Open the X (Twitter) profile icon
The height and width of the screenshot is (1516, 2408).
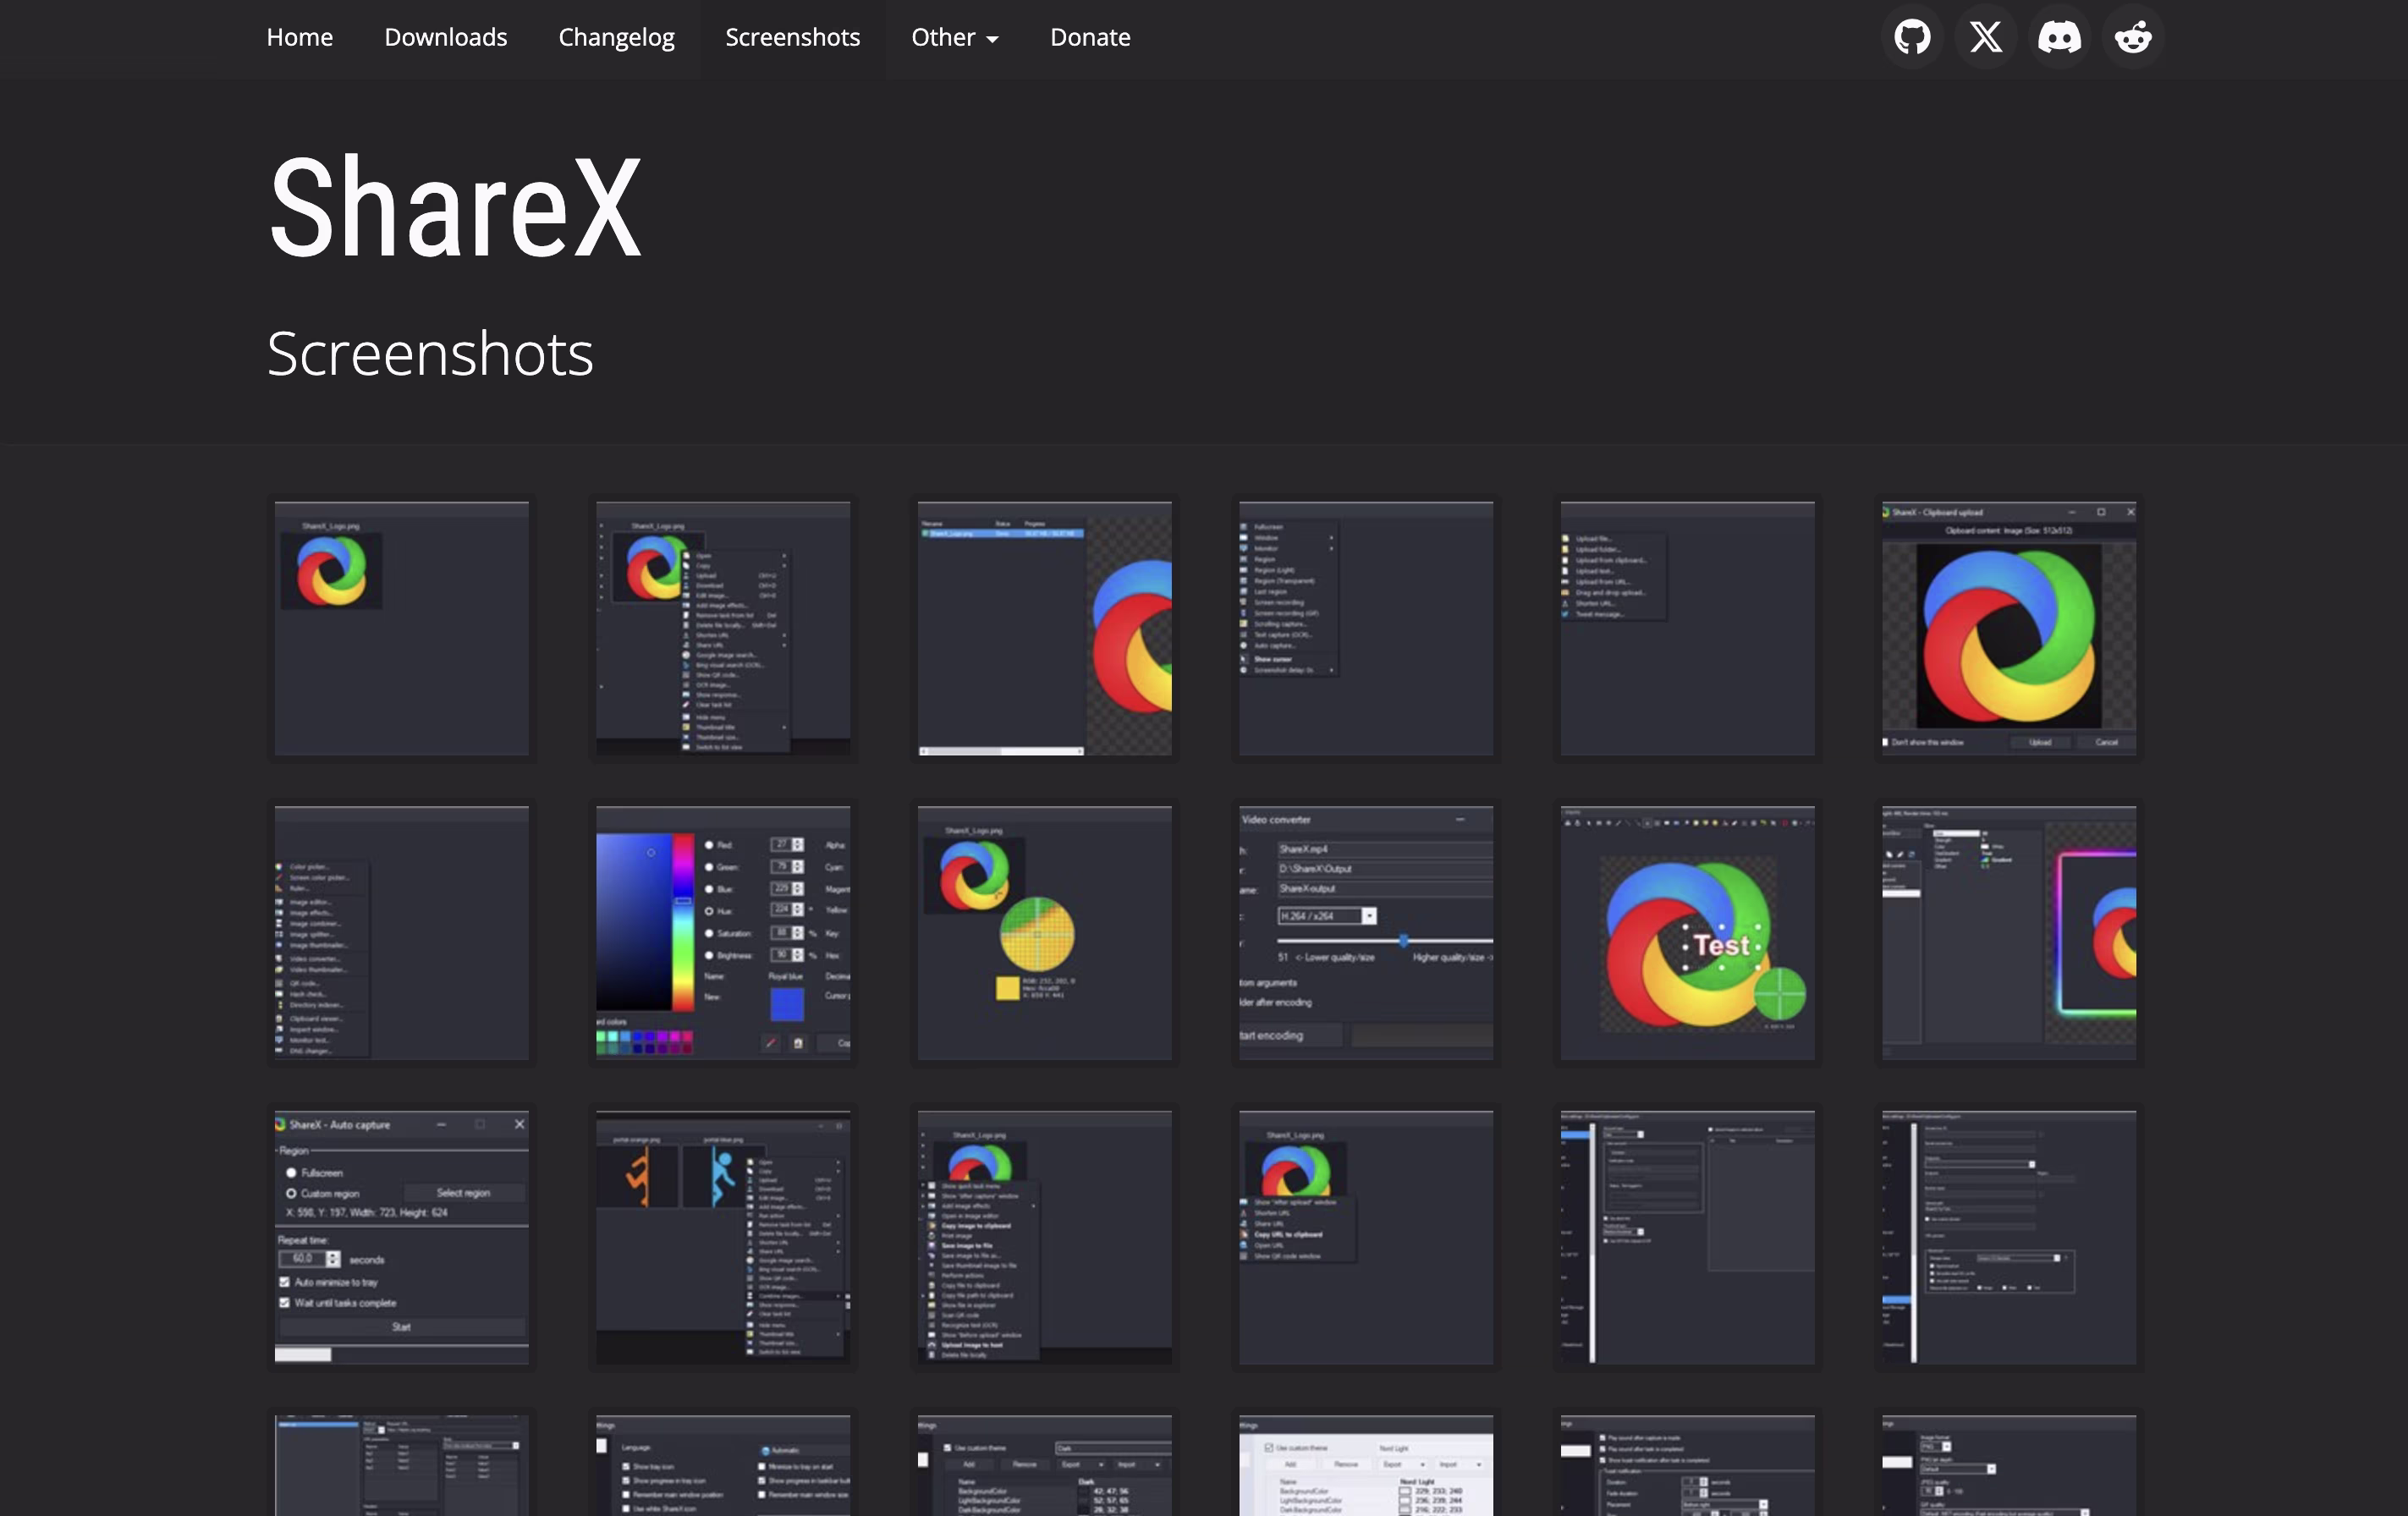[x=1984, y=37]
